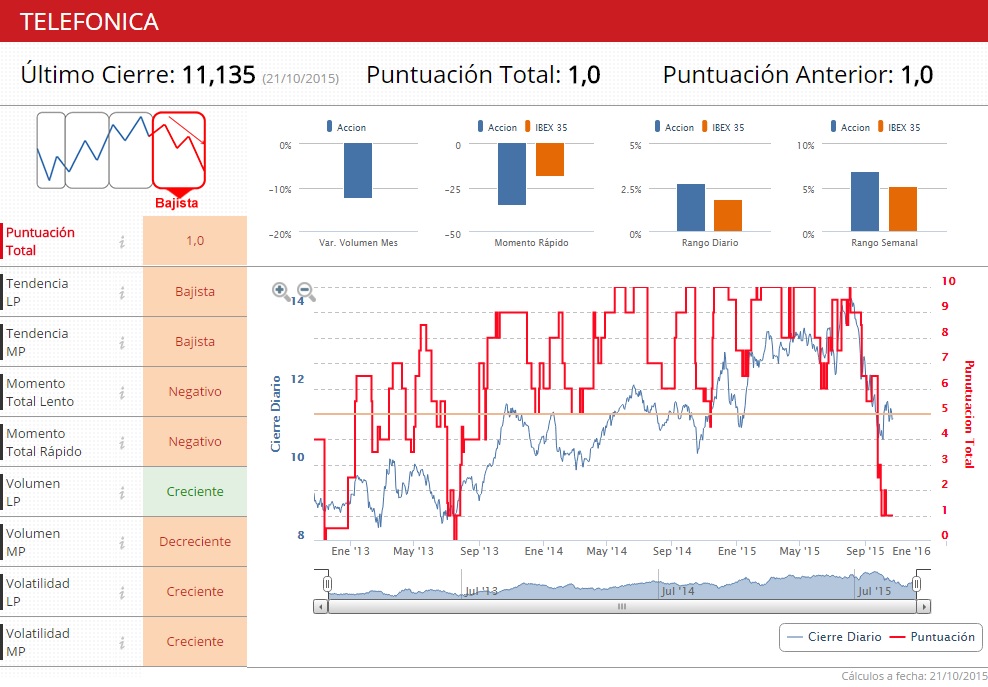
Task: Click the Cierre Diario y-axis title
Action: (x=275, y=413)
